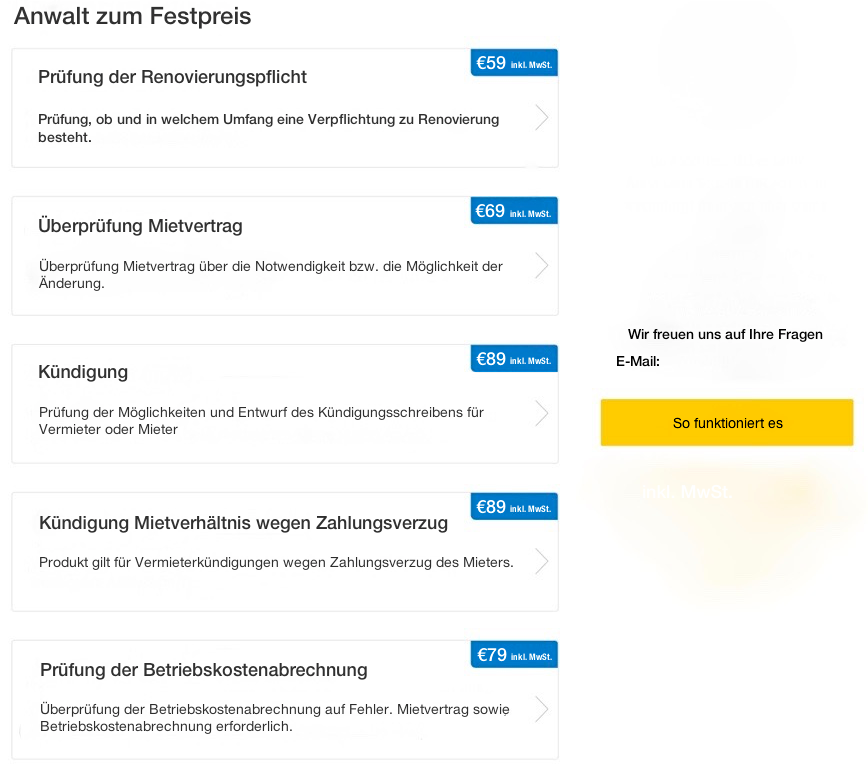The height and width of the screenshot is (773, 868).
Task: Click the chevron arrow on Prüfung der Betriebskostenabrechnung card
Action: (541, 710)
